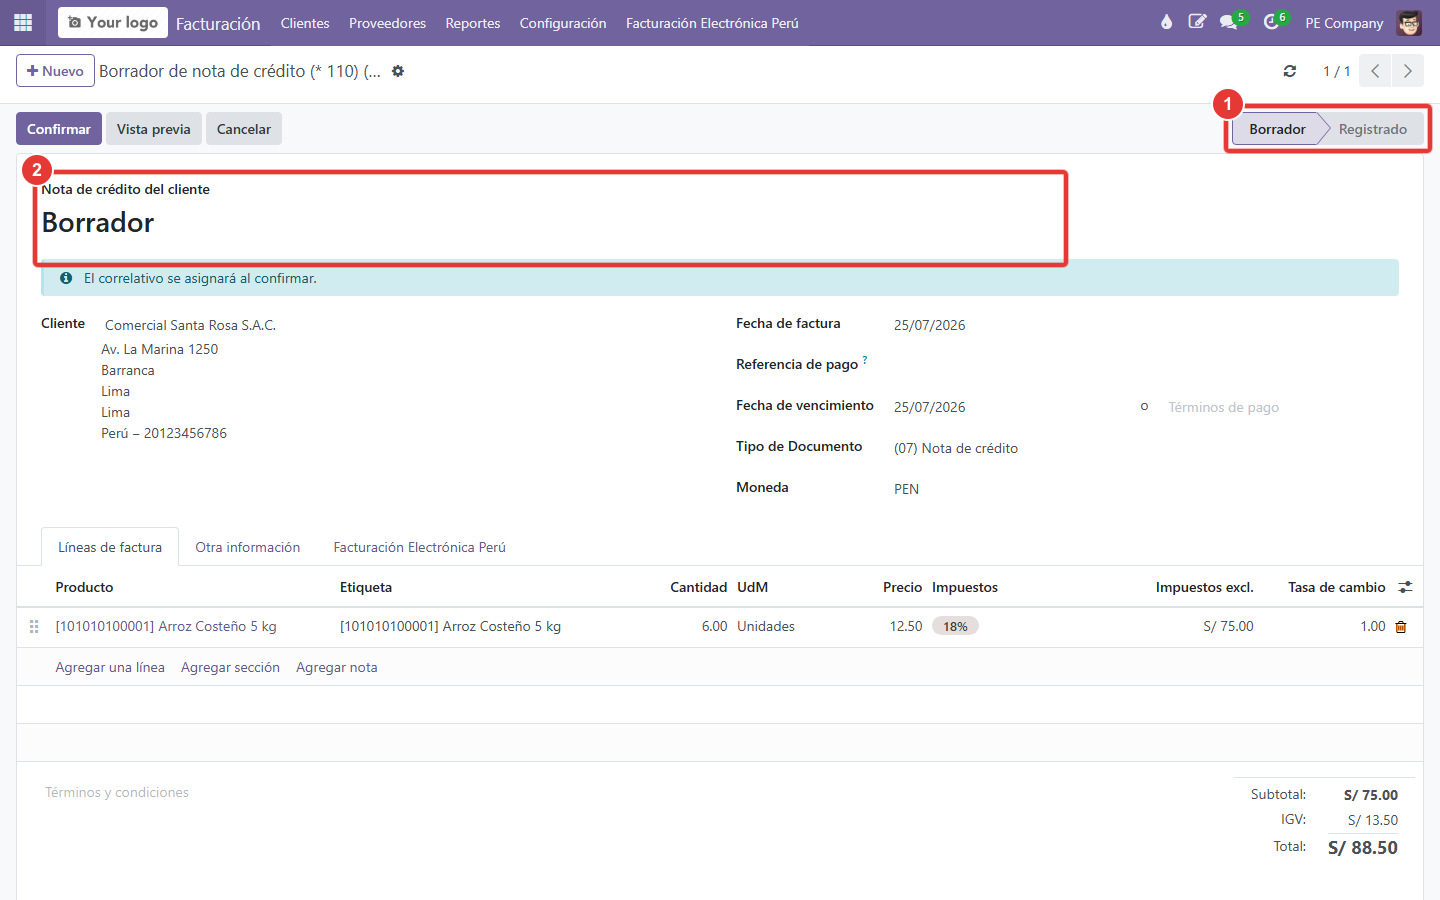
Task: Switch to Facturación Electrónica Perú form tab
Action: 420,547
